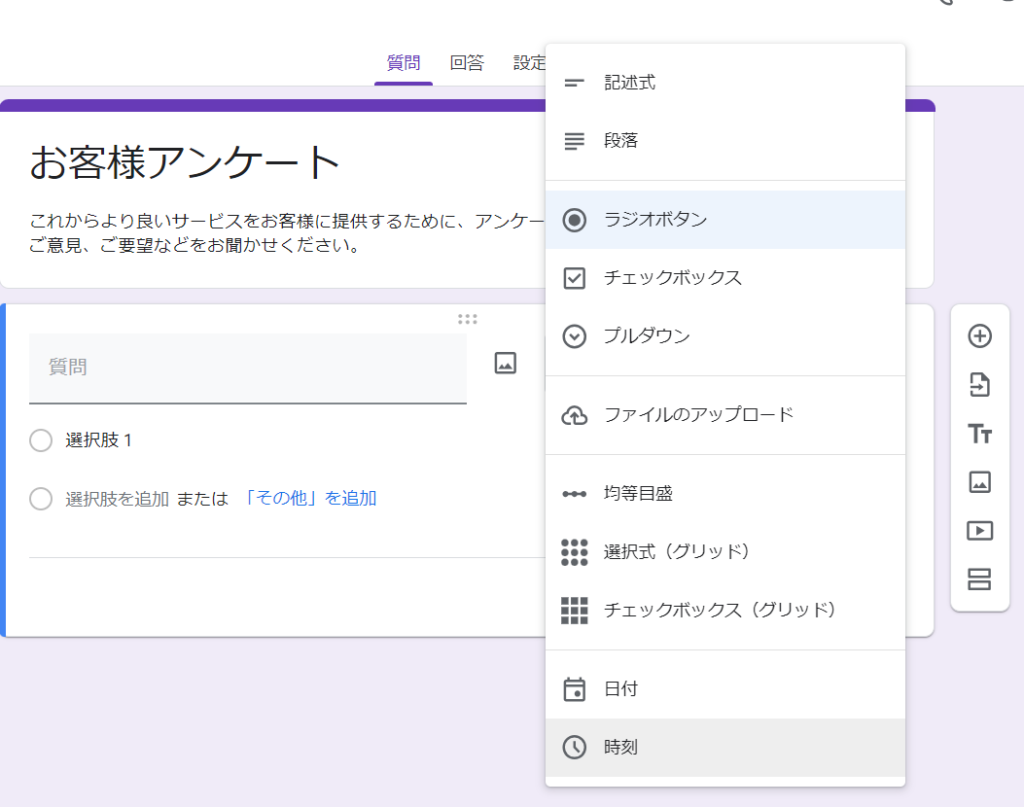This screenshot has height=807, width=1024.
Task: Choose 段落 paragraph question type
Action: (x=725, y=141)
